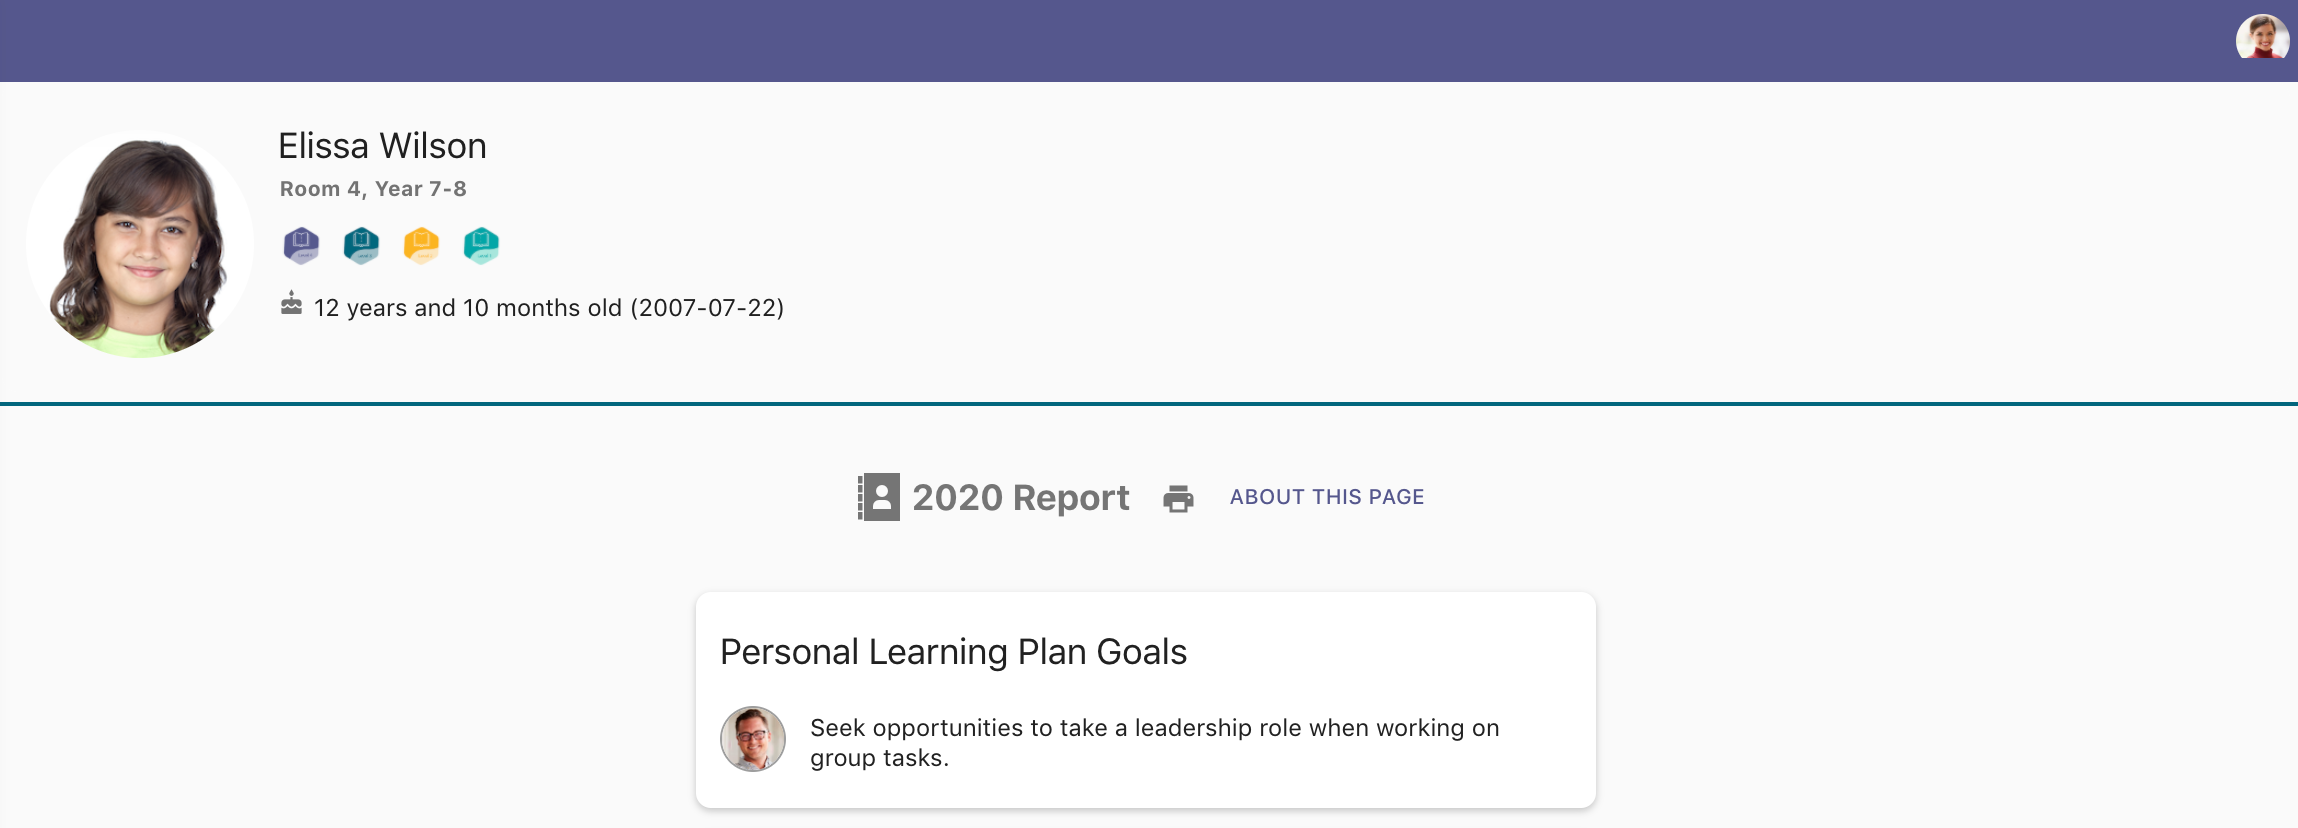Click the birthday cake icon
2298x828 pixels.
coord(291,304)
